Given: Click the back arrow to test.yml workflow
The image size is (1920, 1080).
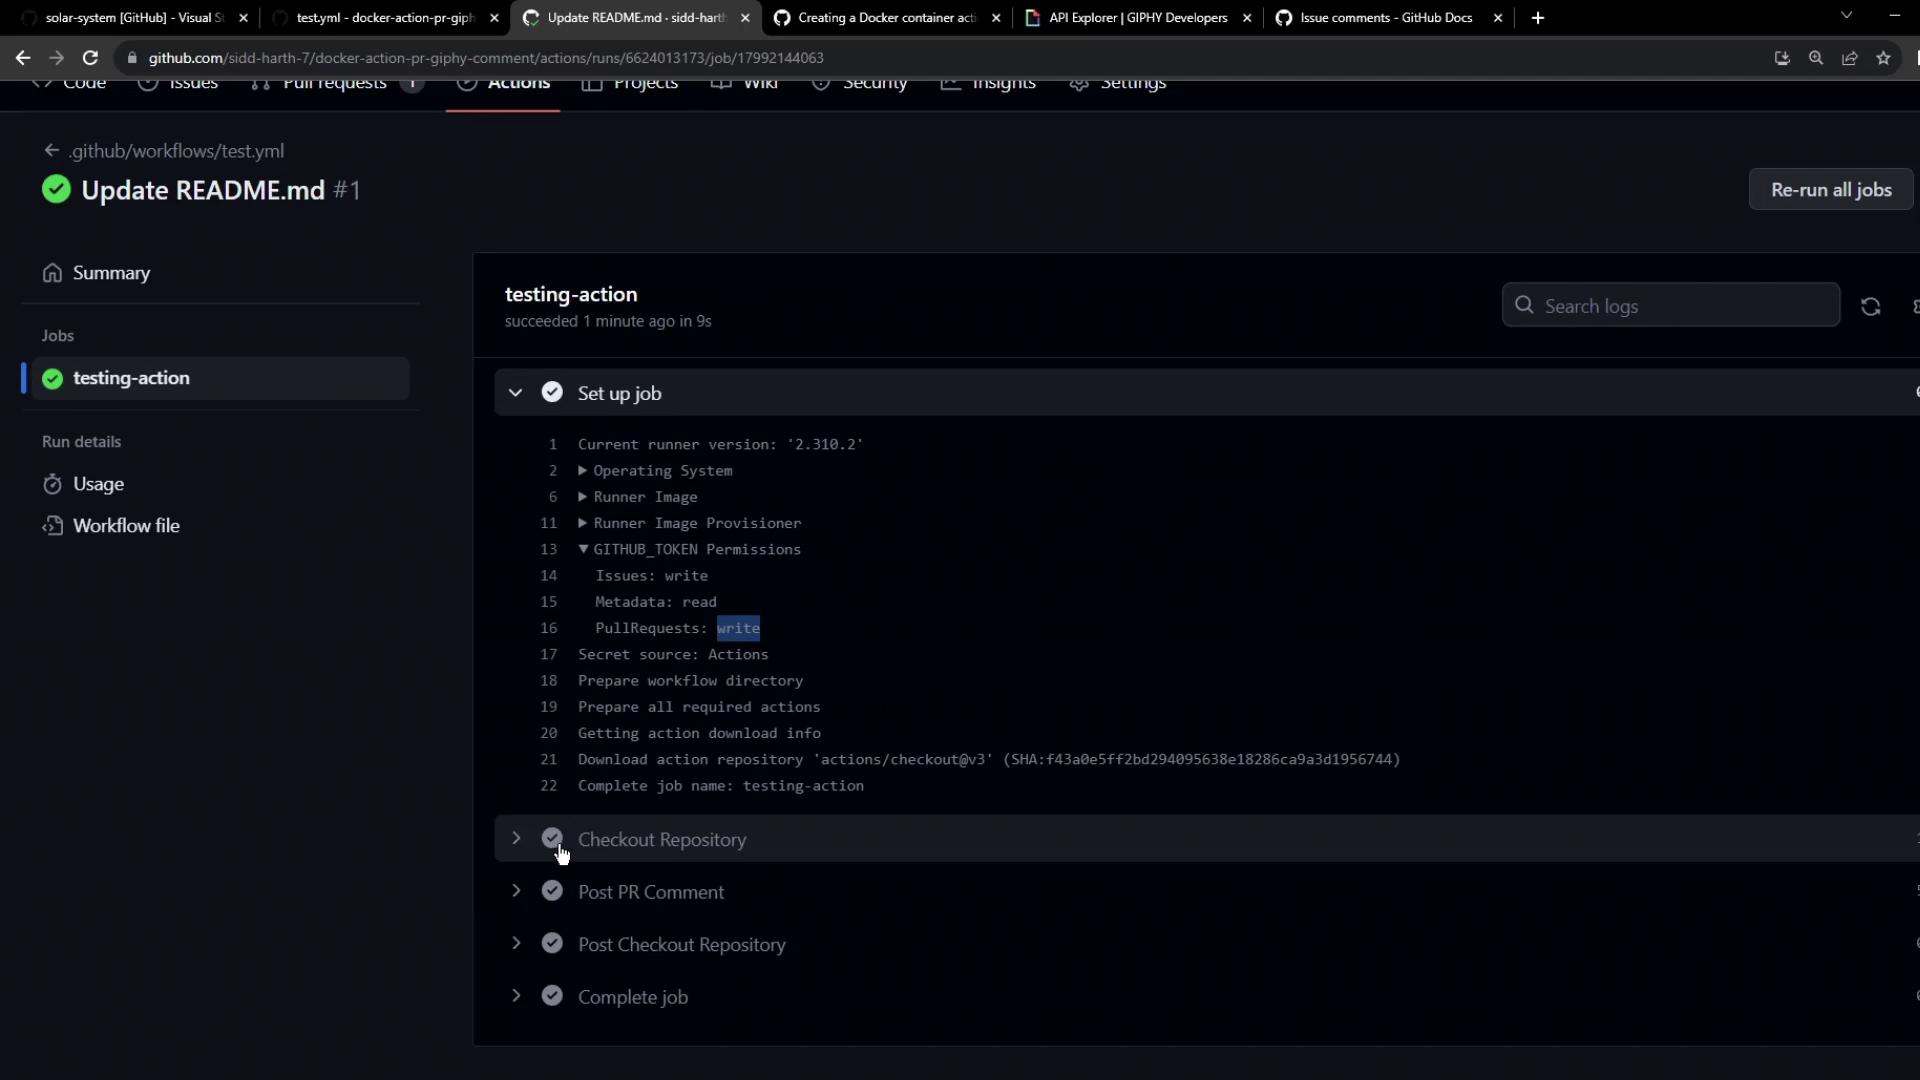Looking at the screenshot, I should (x=52, y=151).
